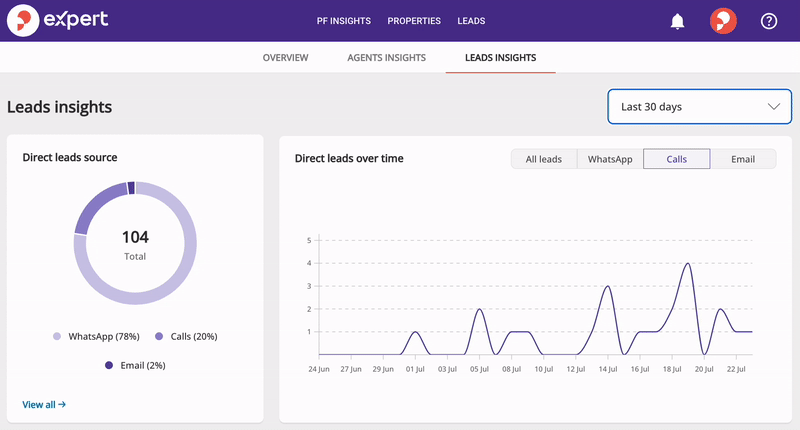Click the Email legend dot
This screenshot has height=430, width=800.
coord(109,366)
